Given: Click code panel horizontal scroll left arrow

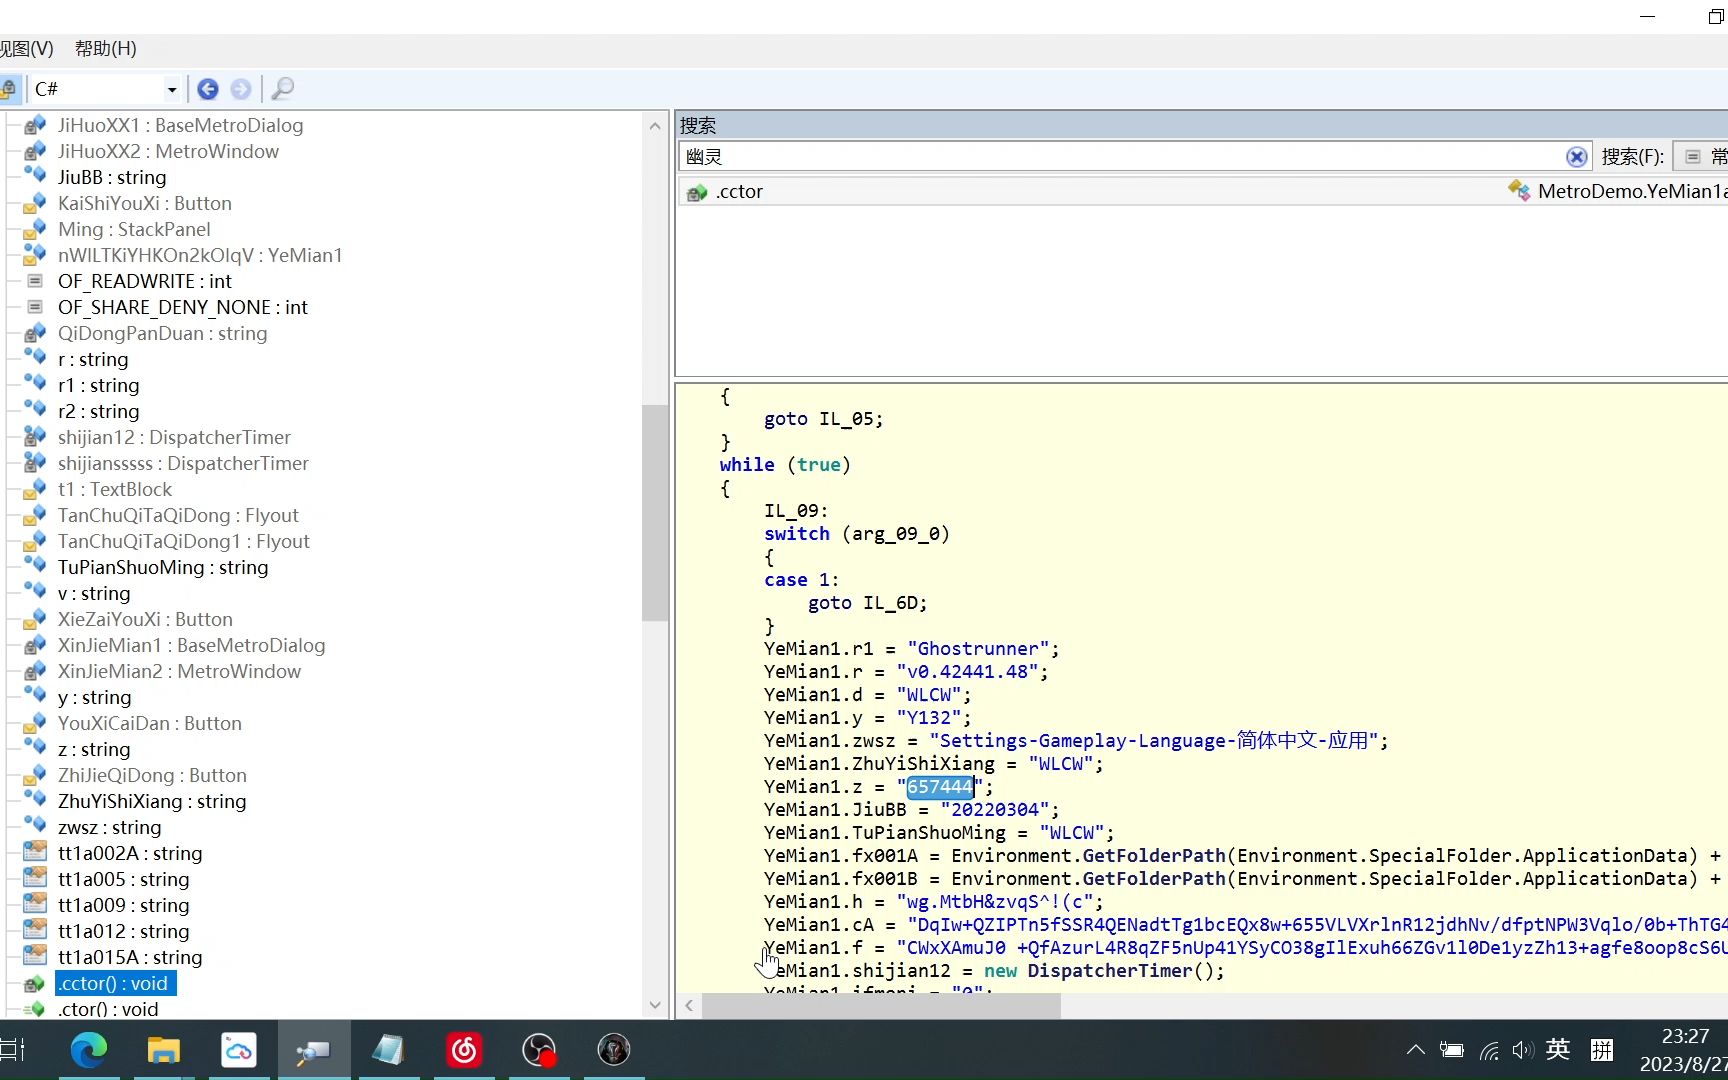Looking at the screenshot, I should click(689, 1006).
